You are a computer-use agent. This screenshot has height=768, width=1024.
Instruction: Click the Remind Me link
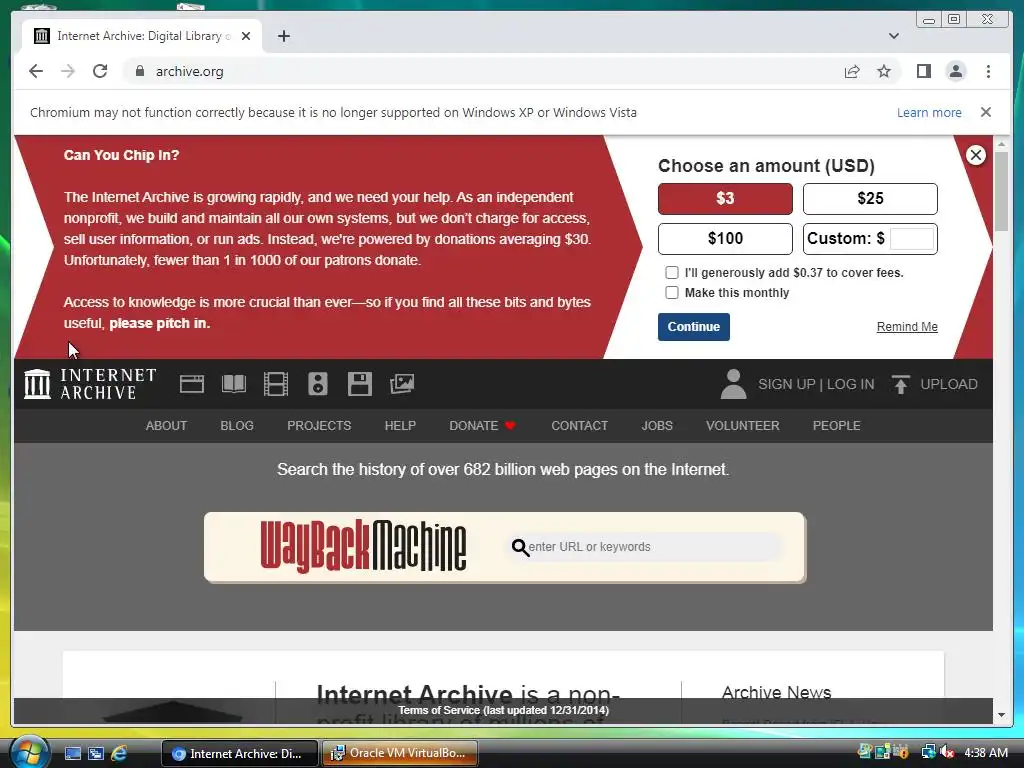coord(907,327)
